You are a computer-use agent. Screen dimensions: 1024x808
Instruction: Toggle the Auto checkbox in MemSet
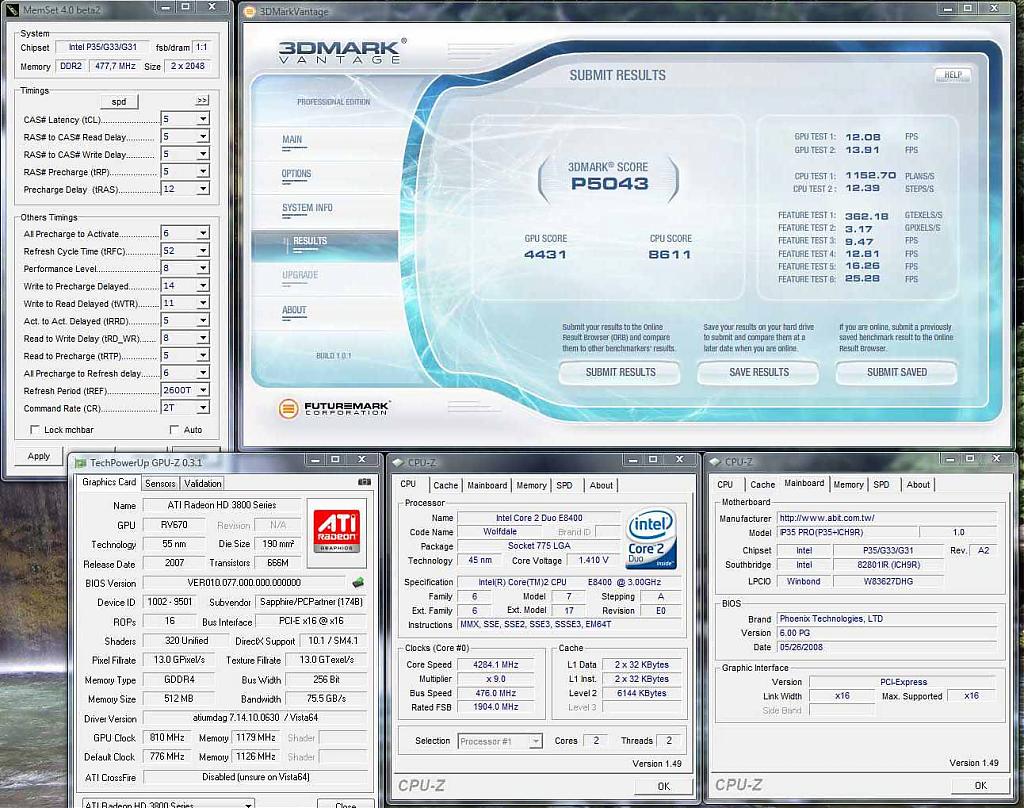click(x=174, y=430)
